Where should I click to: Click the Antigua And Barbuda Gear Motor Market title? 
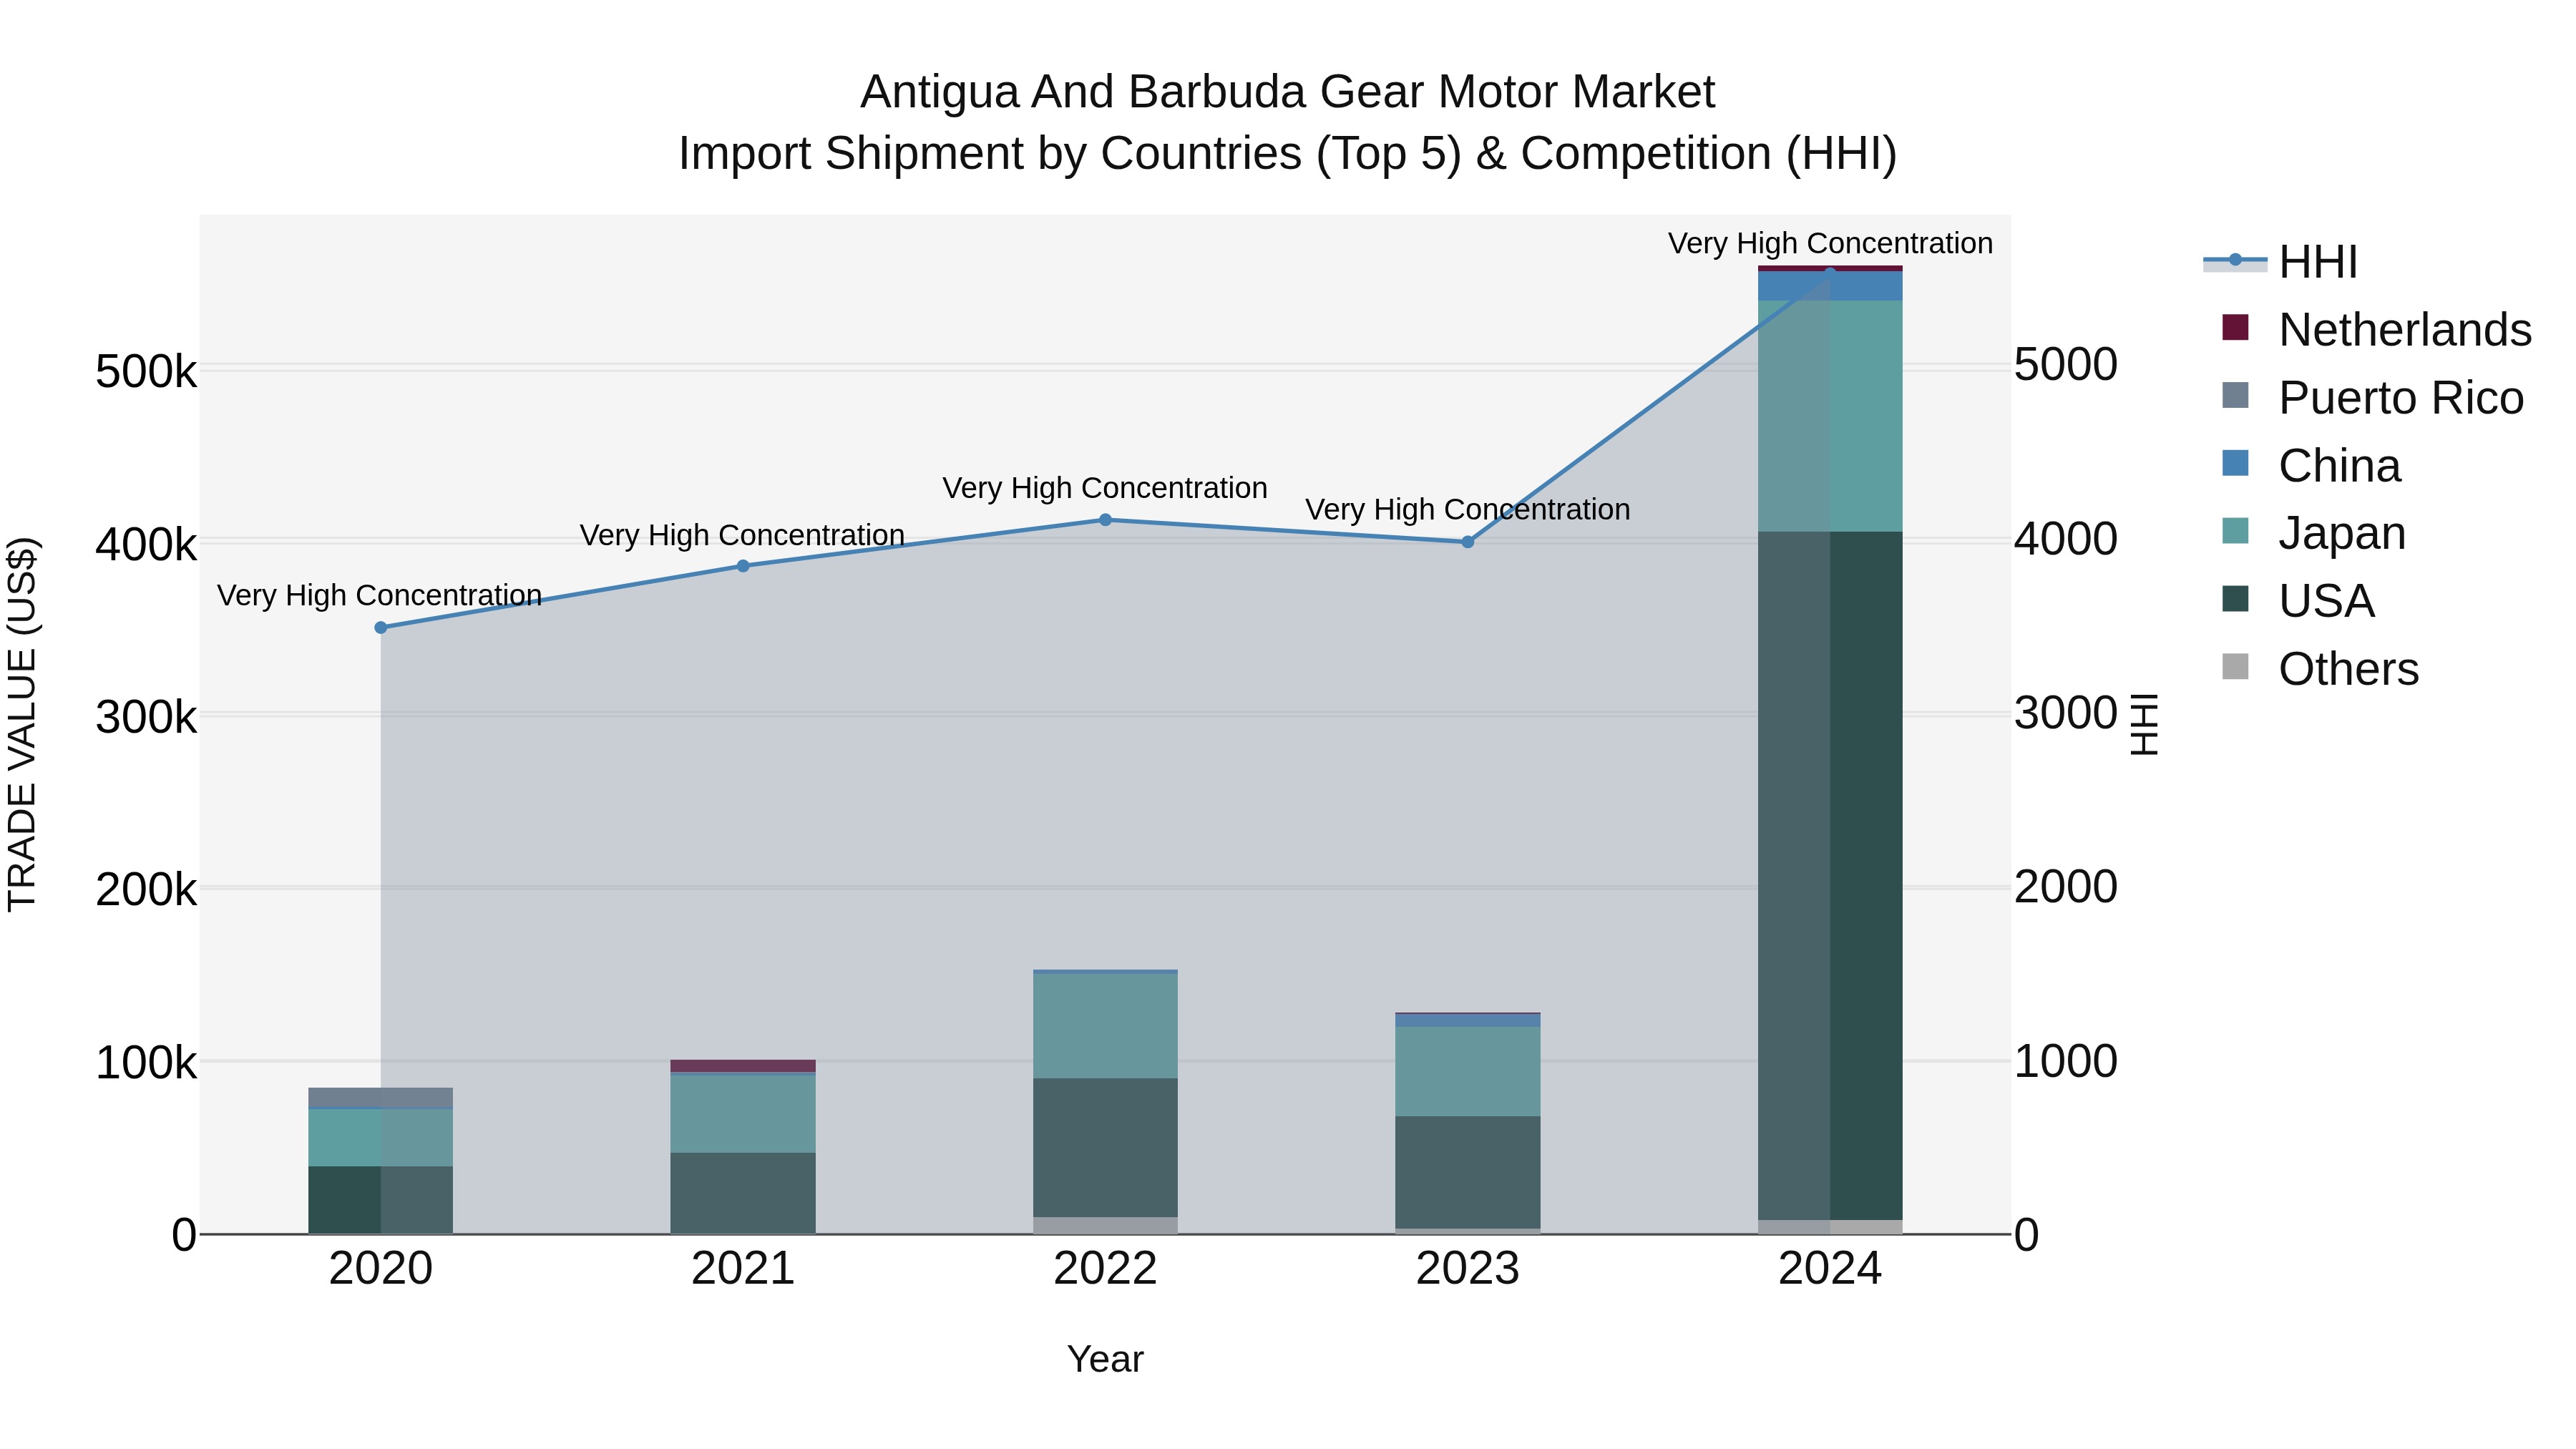pyautogui.click(x=1288, y=92)
